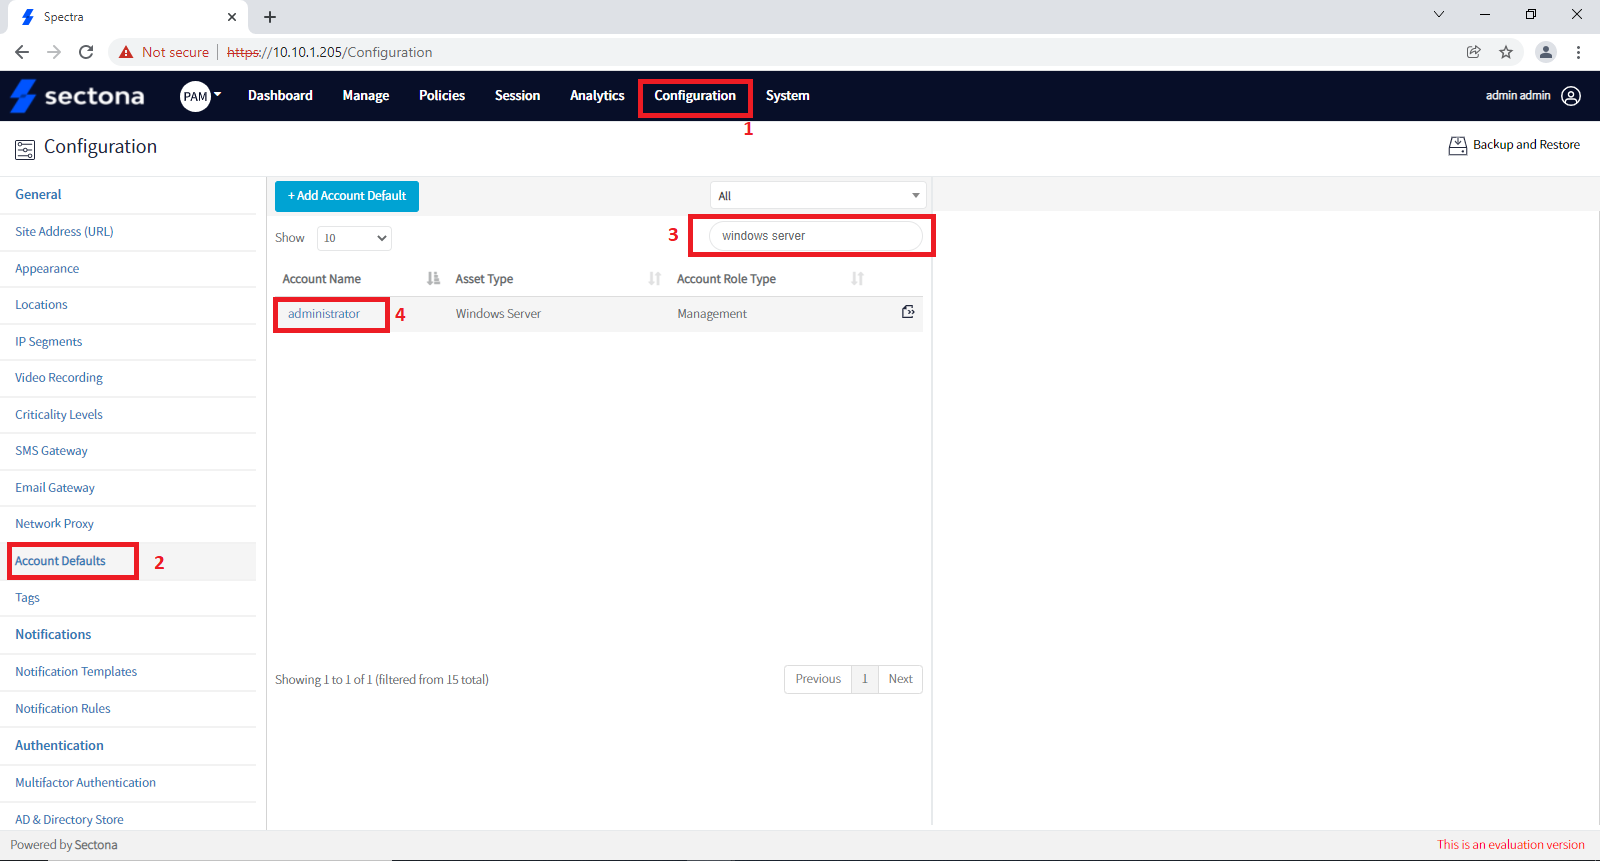
Task: Go to the Next results page
Action: [x=900, y=679]
